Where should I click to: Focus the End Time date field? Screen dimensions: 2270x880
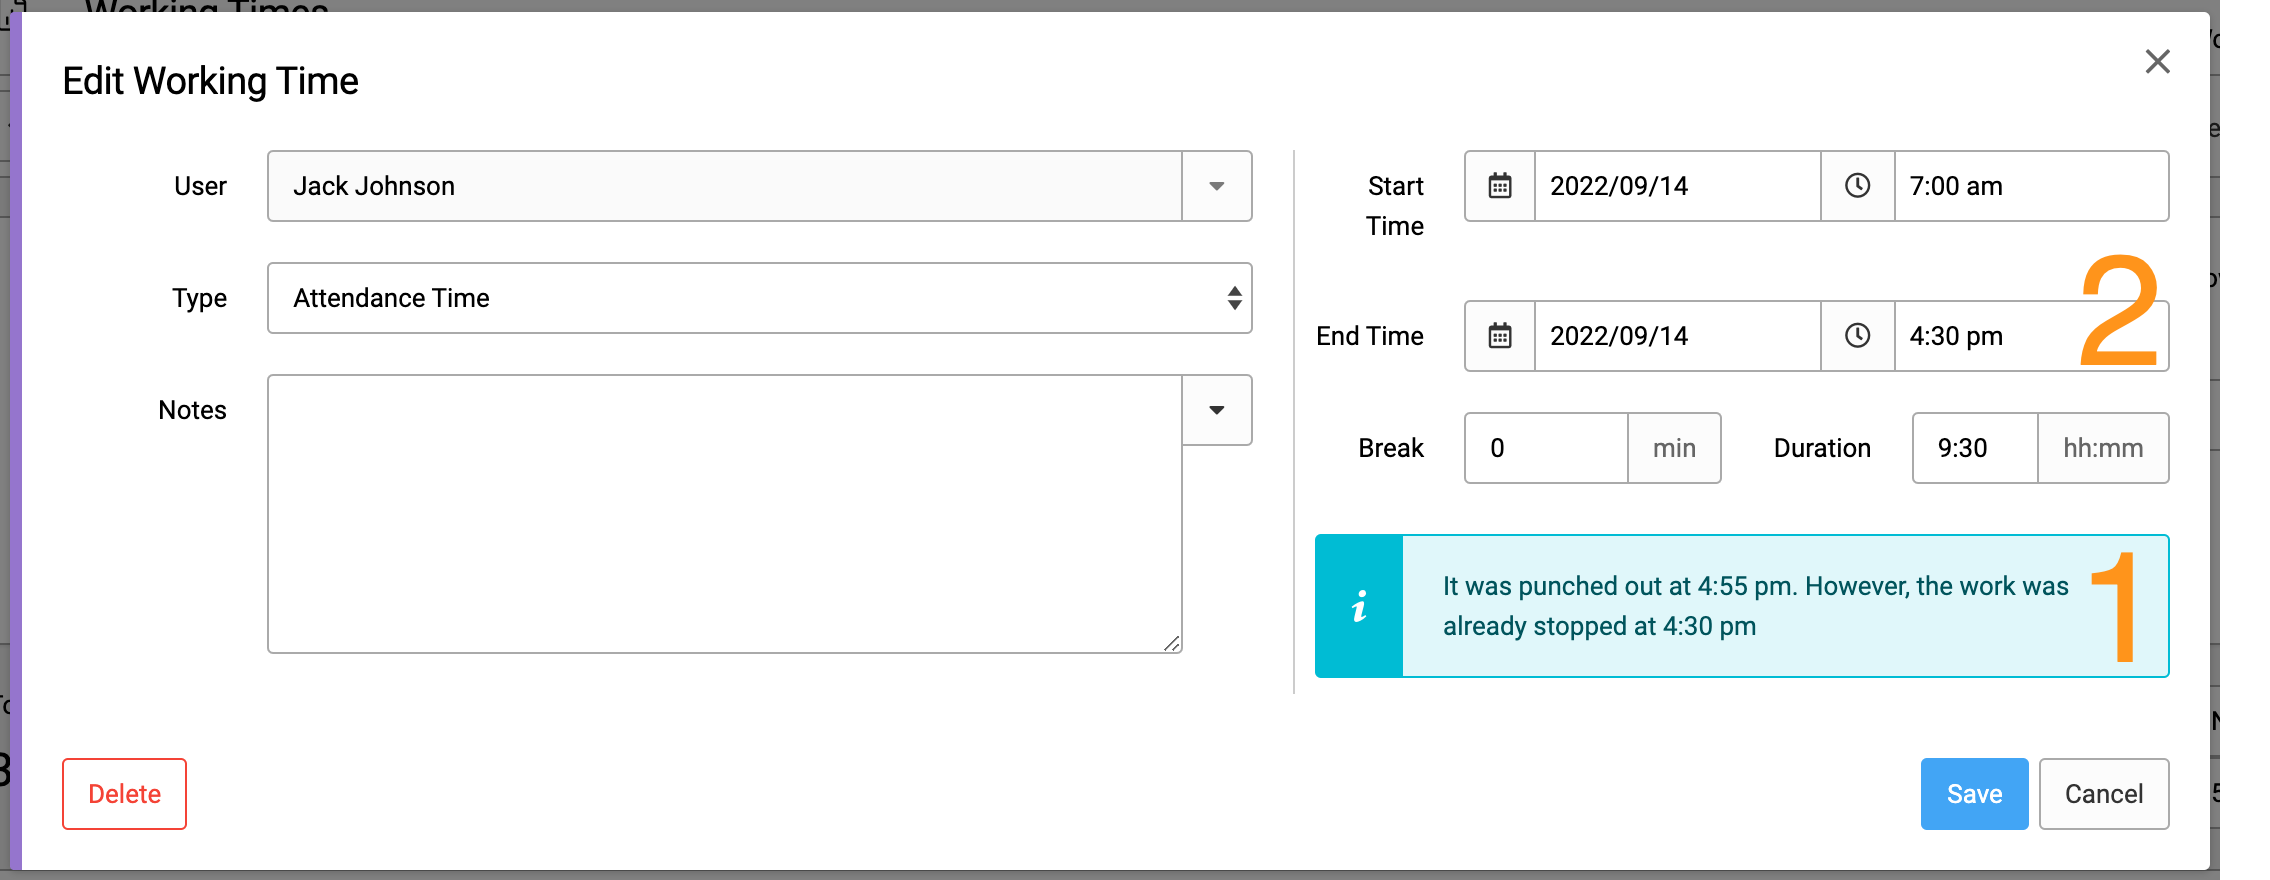coord(1677,336)
